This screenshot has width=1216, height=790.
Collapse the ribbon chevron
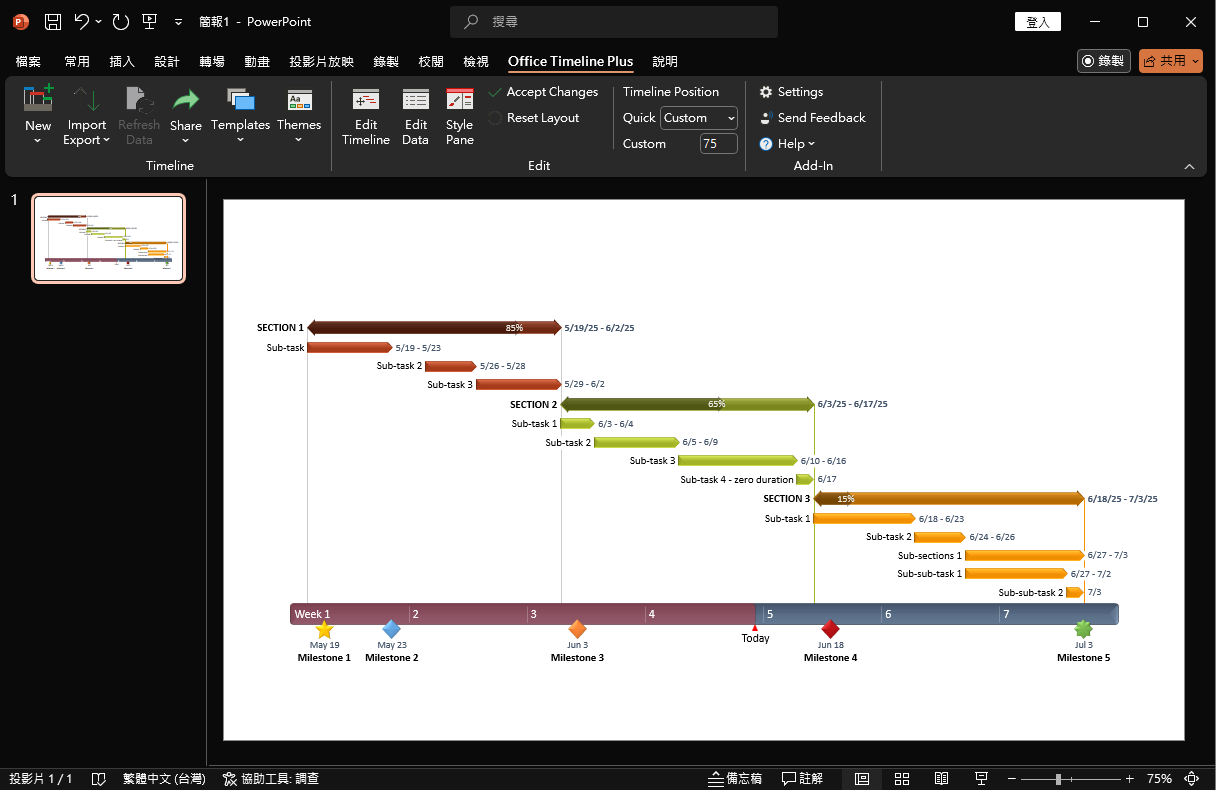[1189, 166]
